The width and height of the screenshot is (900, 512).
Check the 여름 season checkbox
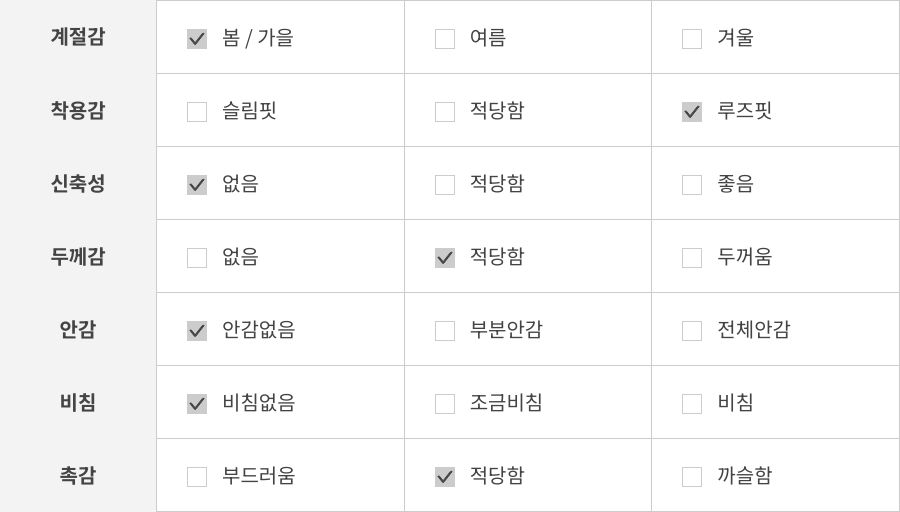pyautogui.click(x=445, y=39)
